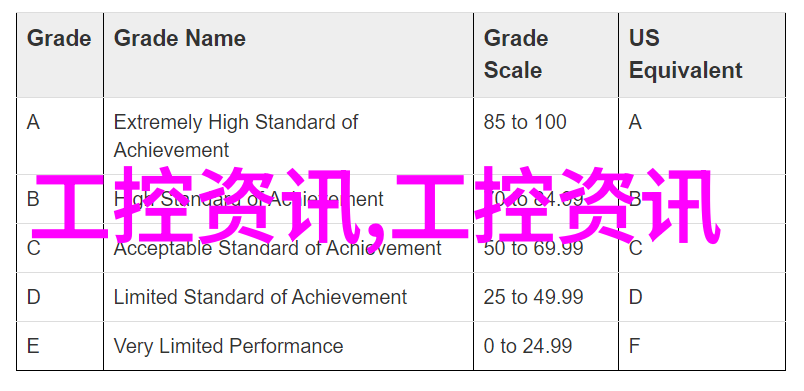Click the Grade column header
Image resolution: width=804 pixels, height=391 pixels.
point(60,55)
